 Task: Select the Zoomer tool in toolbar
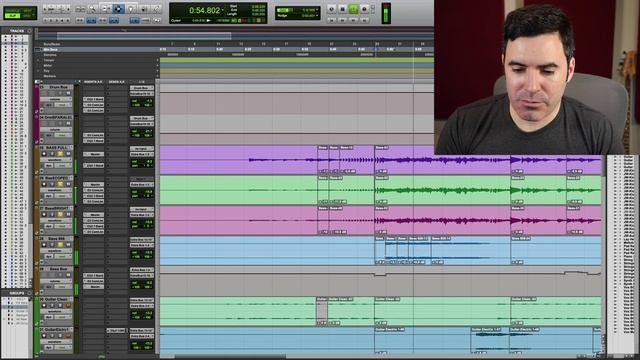click(93, 9)
